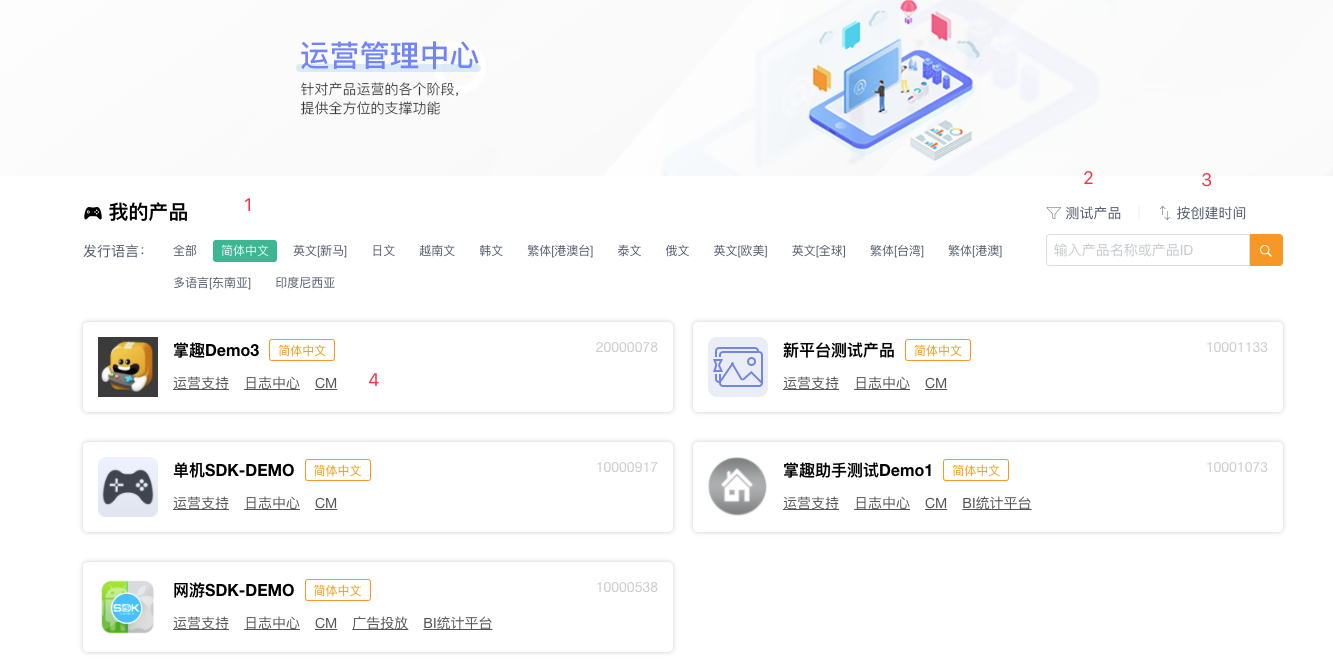Click the 掌趣Demo3 product icon
The image size is (1333, 664).
point(128,367)
